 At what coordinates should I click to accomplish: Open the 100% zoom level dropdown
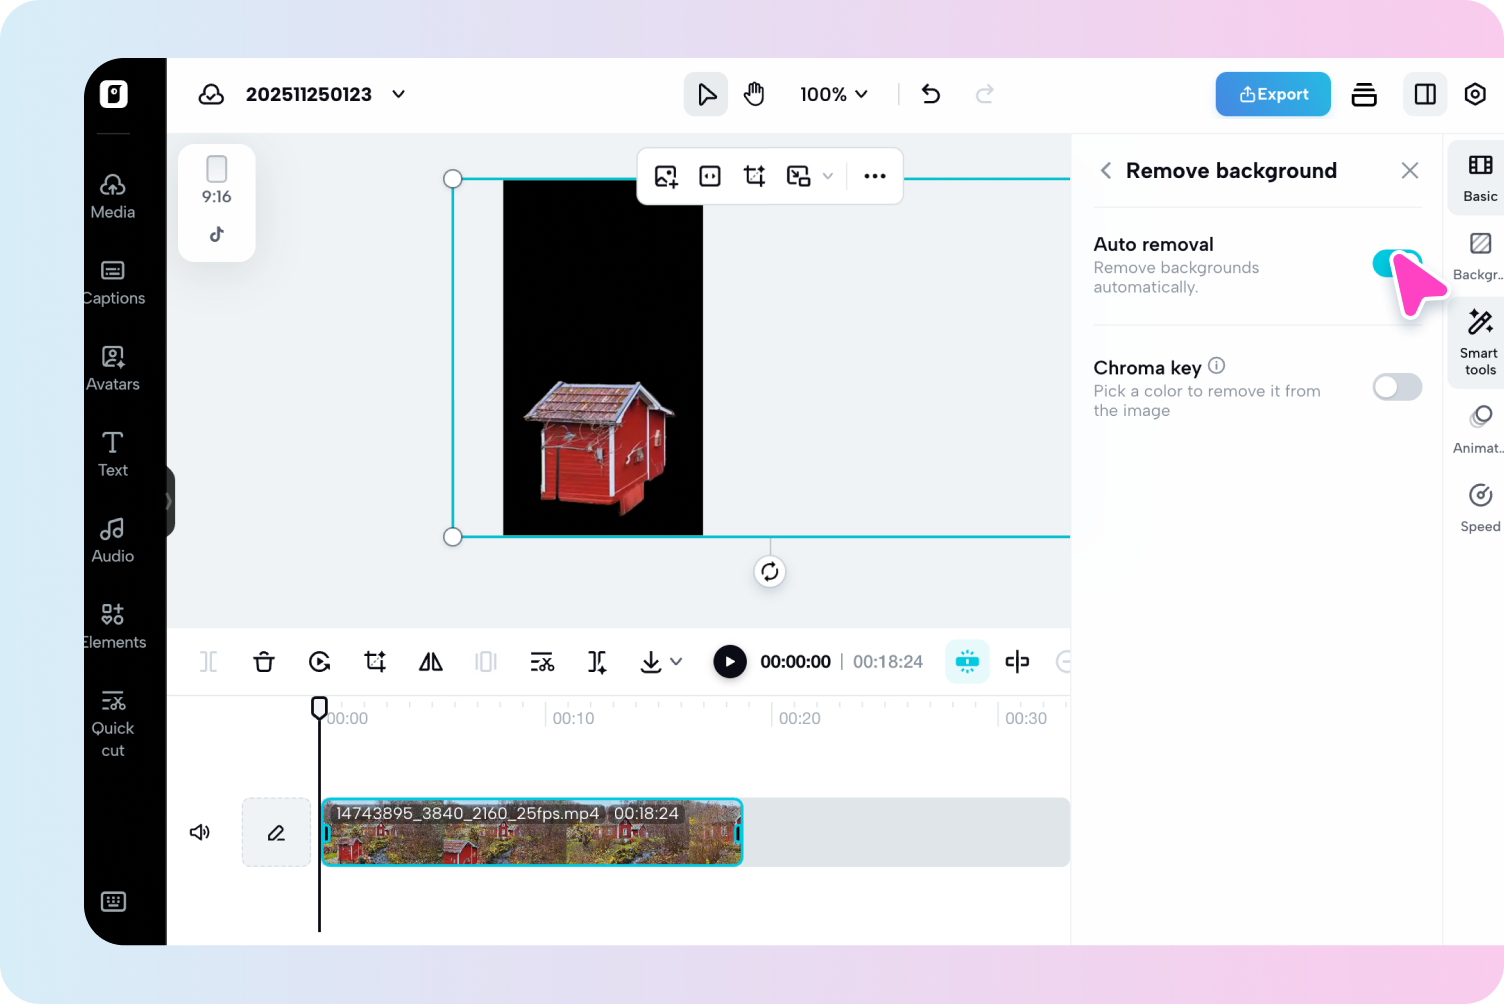(833, 94)
